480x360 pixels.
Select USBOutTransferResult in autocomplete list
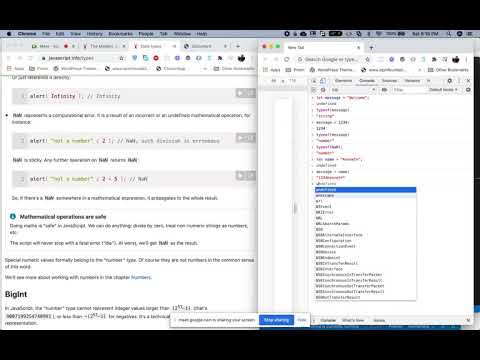pos(366,297)
